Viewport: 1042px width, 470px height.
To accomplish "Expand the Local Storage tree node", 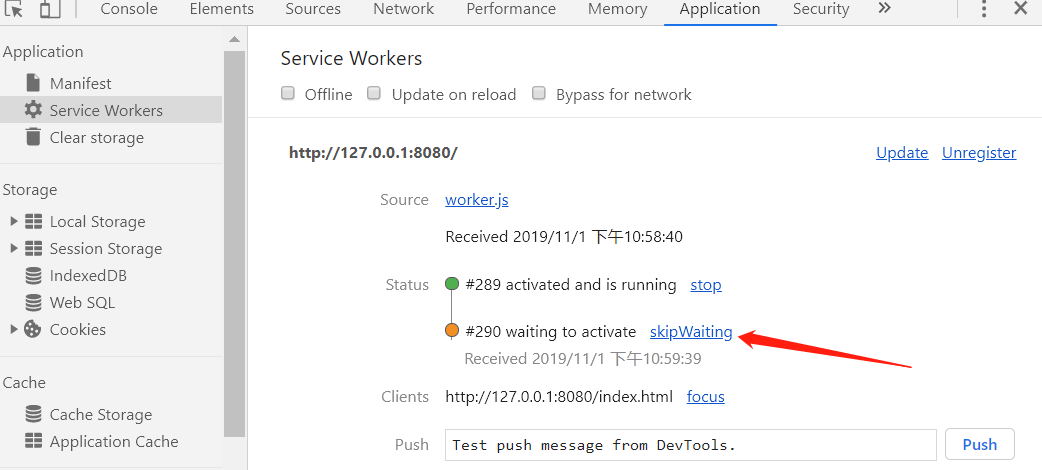I will coord(14,221).
